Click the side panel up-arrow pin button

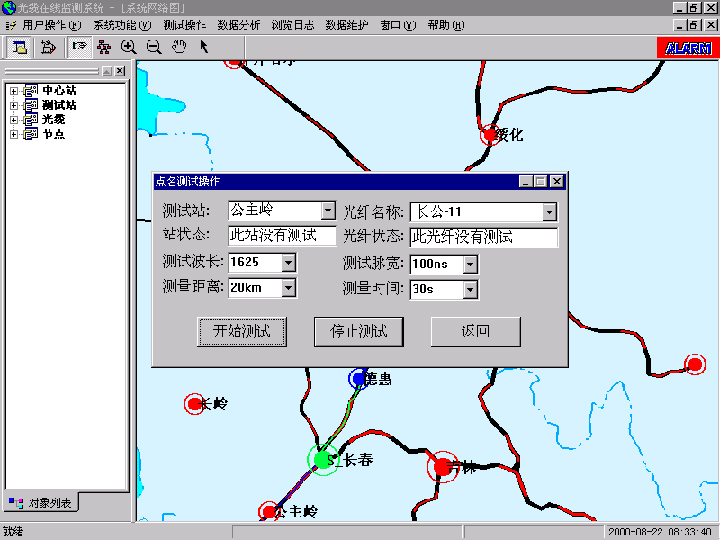click(x=107, y=71)
